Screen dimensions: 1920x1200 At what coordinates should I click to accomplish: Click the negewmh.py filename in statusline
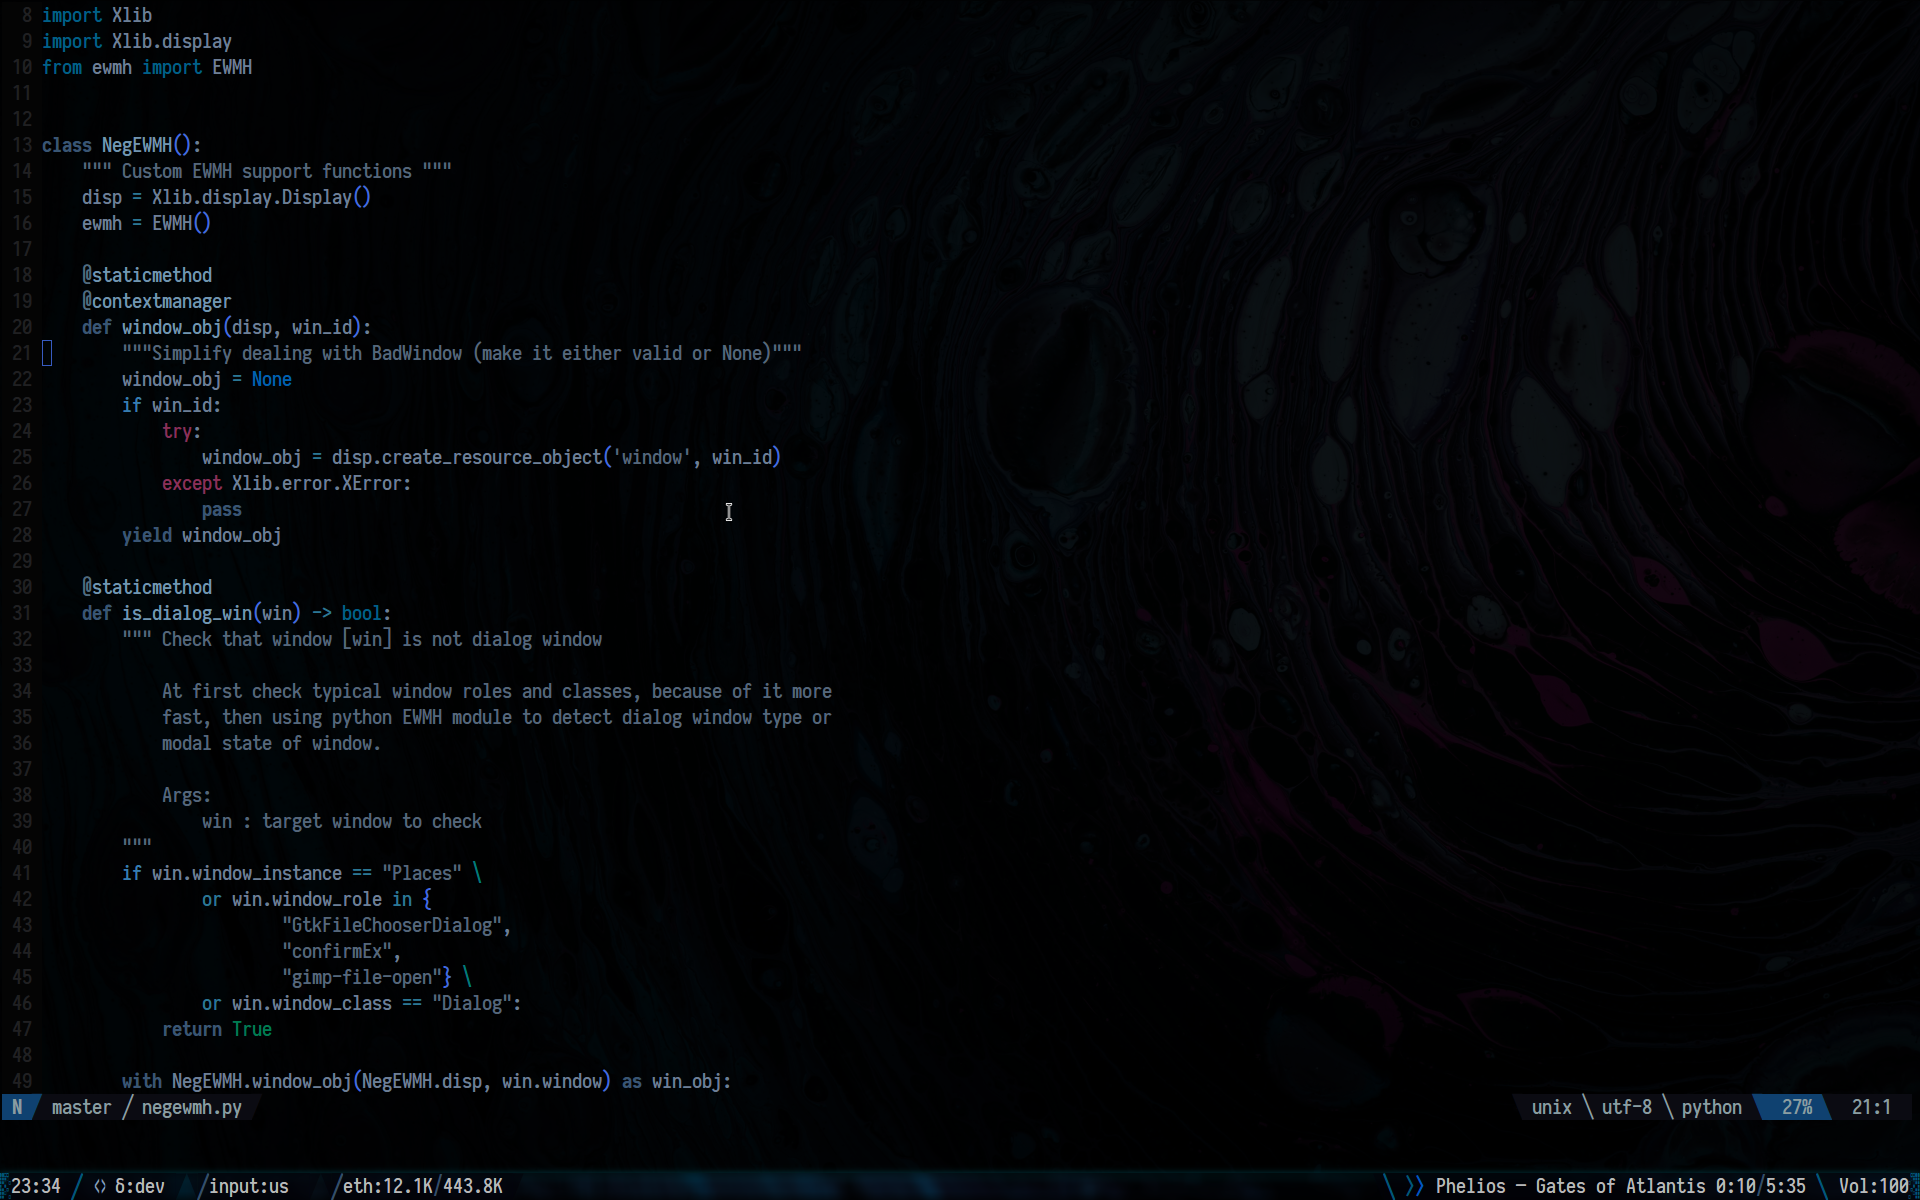[191, 1107]
